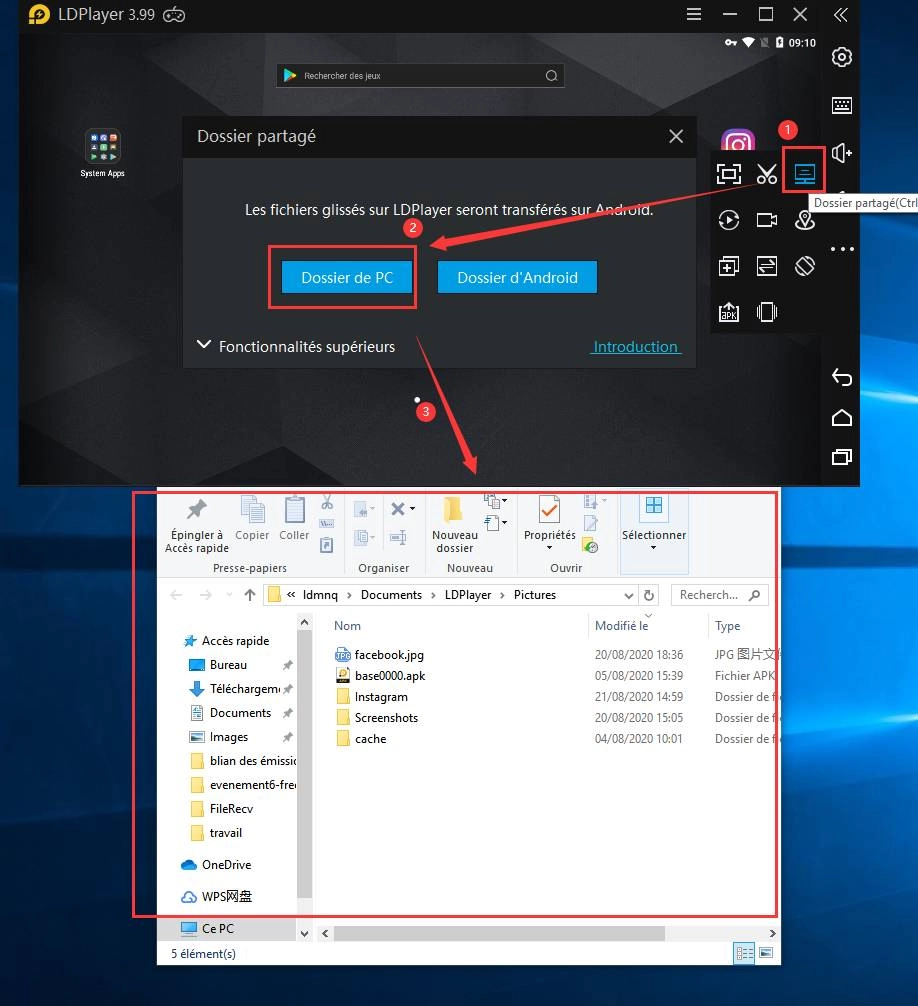Sort by the Type column header

(x=727, y=626)
